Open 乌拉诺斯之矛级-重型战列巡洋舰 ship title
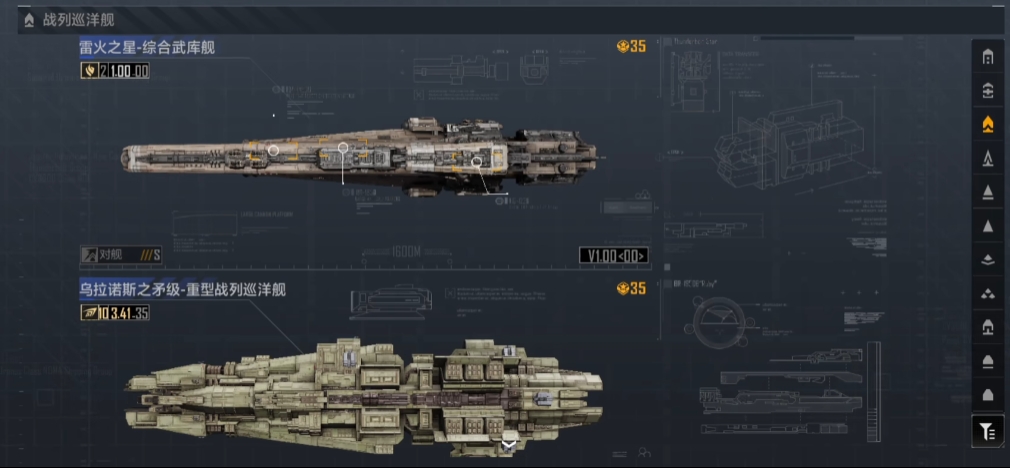This screenshot has width=1010, height=468. 182,290
